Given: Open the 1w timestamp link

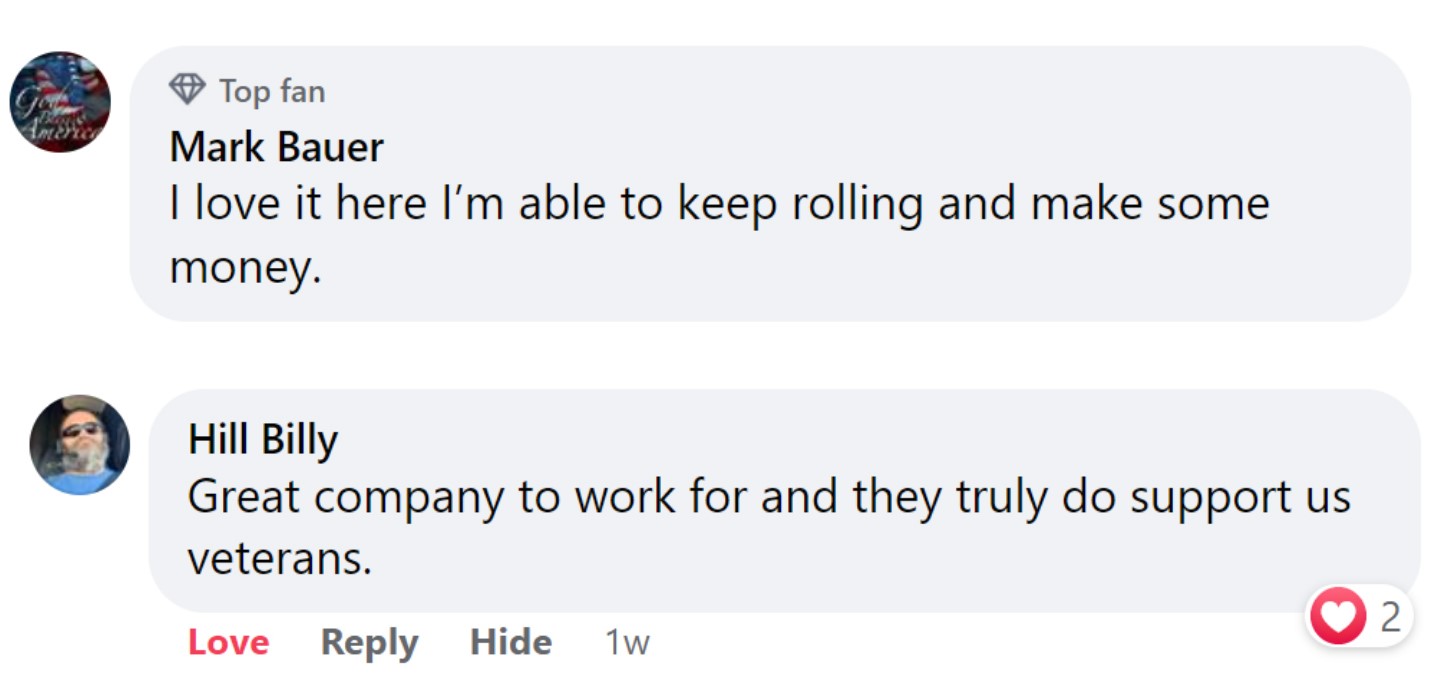Looking at the screenshot, I should point(627,643).
